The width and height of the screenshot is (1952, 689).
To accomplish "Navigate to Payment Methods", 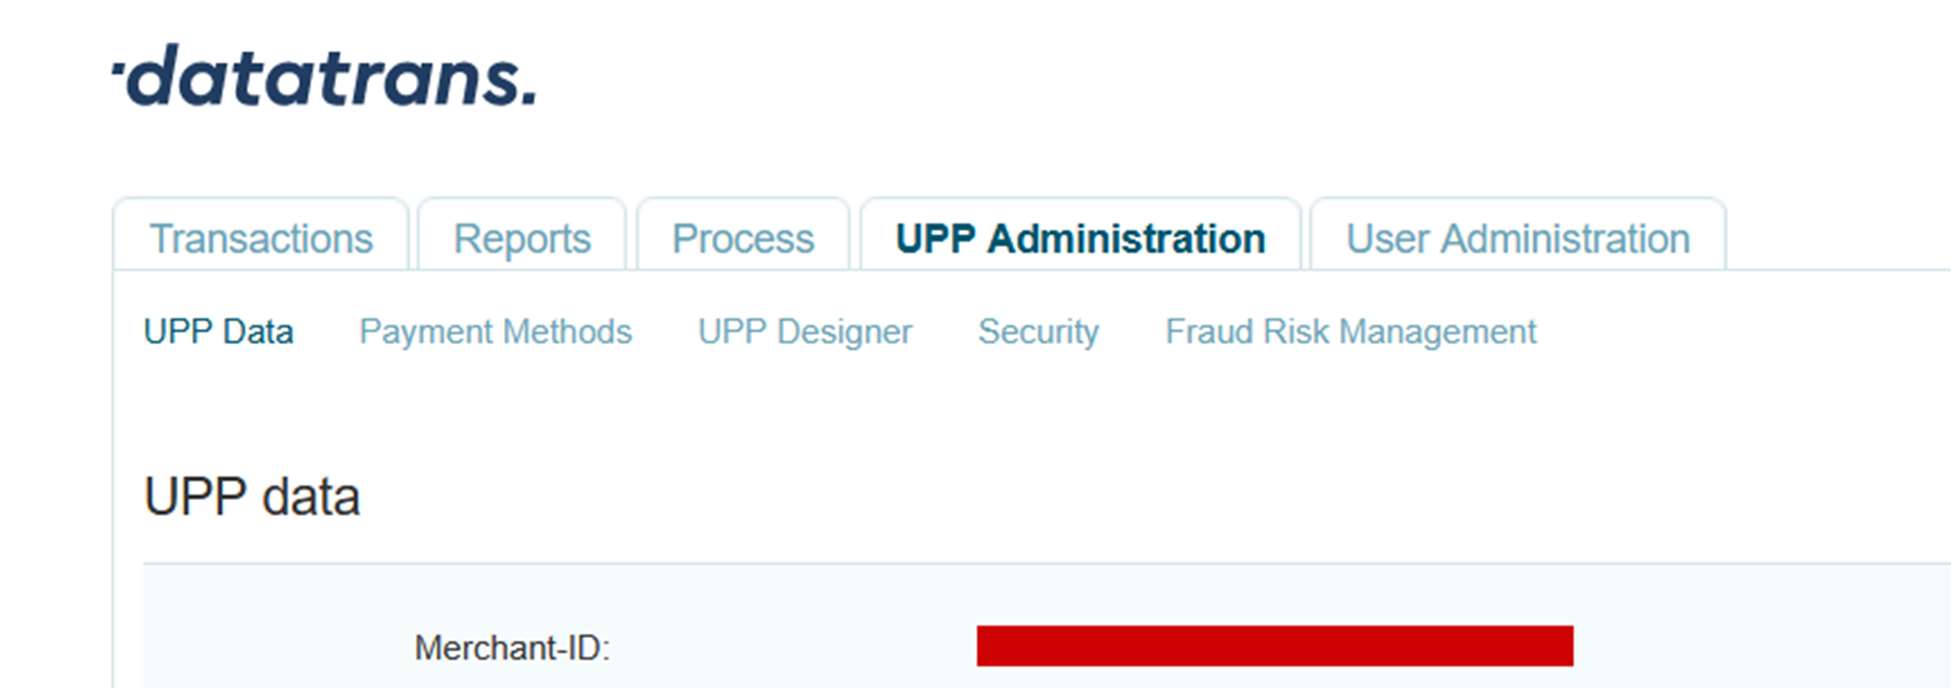I will point(495,332).
